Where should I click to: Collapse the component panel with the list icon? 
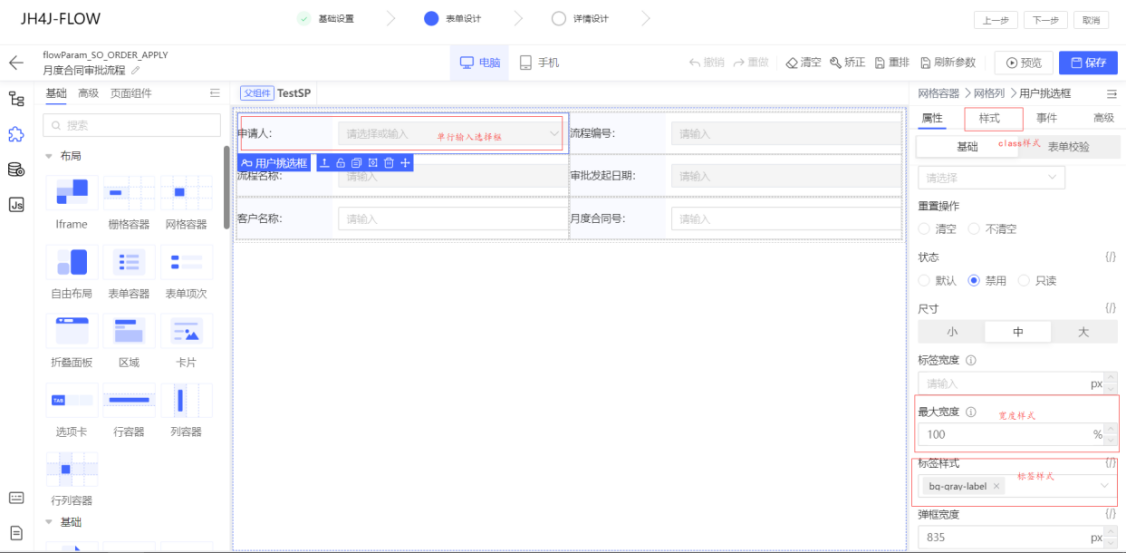pyautogui.click(x=214, y=93)
